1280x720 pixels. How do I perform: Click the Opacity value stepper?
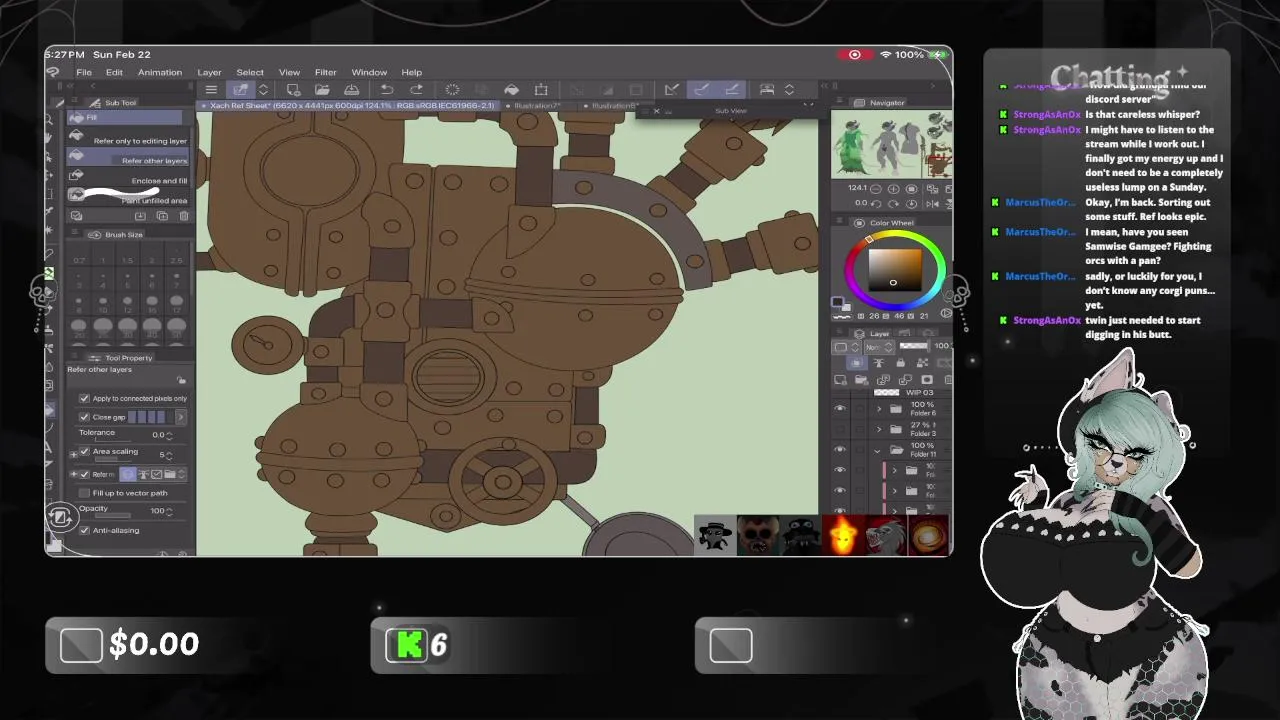point(169,511)
